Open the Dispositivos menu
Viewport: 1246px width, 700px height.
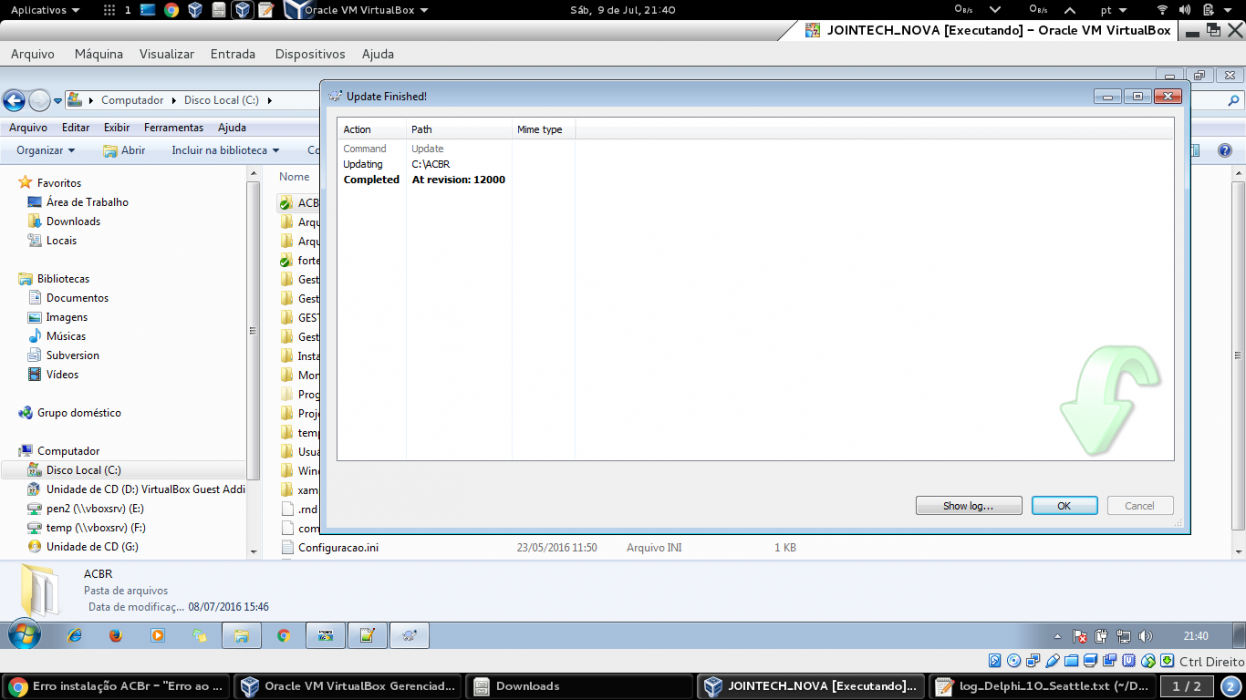click(x=310, y=54)
